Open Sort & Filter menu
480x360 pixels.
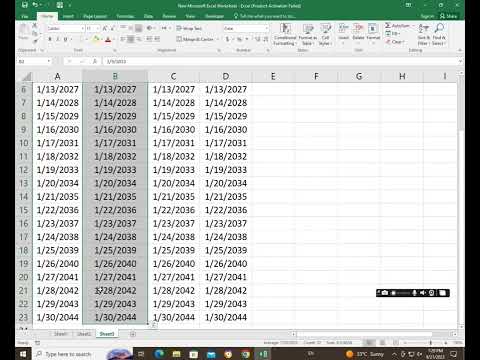click(x=423, y=34)
